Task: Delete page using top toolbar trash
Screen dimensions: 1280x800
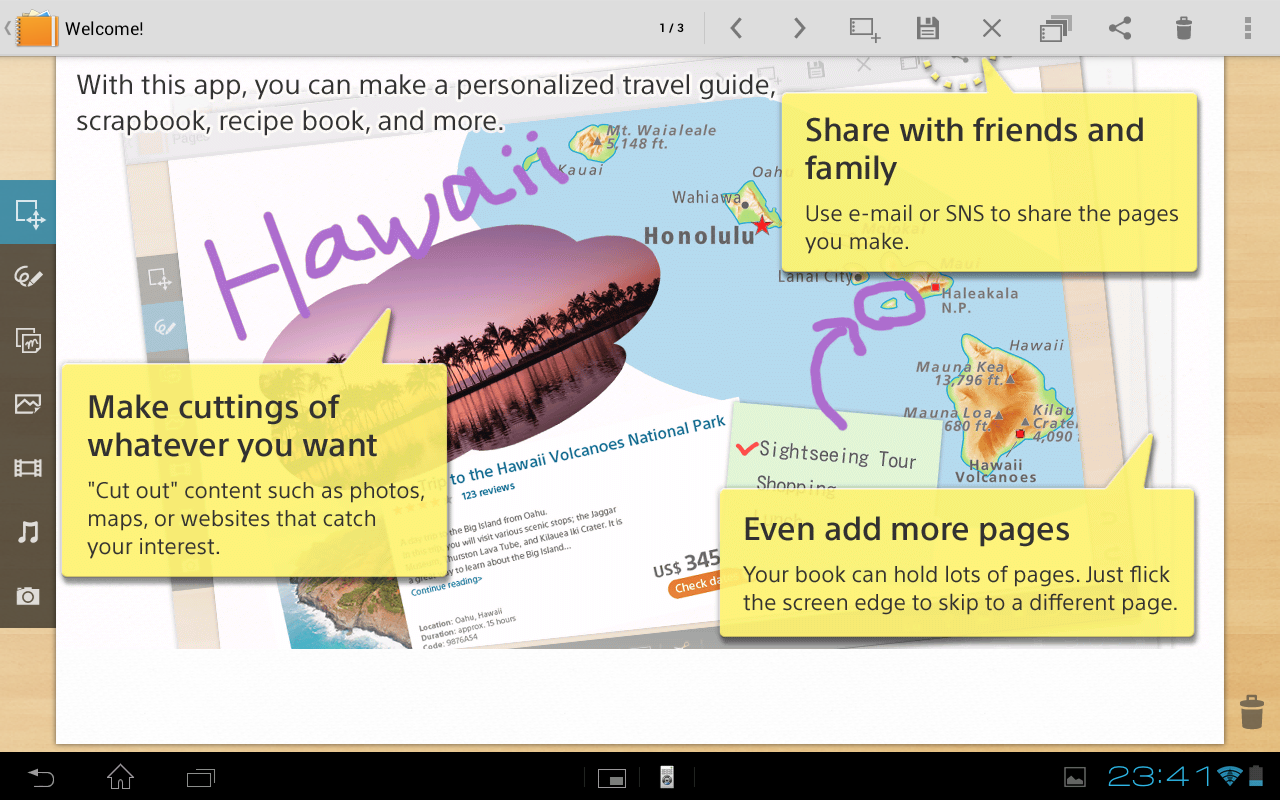Action: tap(1184, 28)
